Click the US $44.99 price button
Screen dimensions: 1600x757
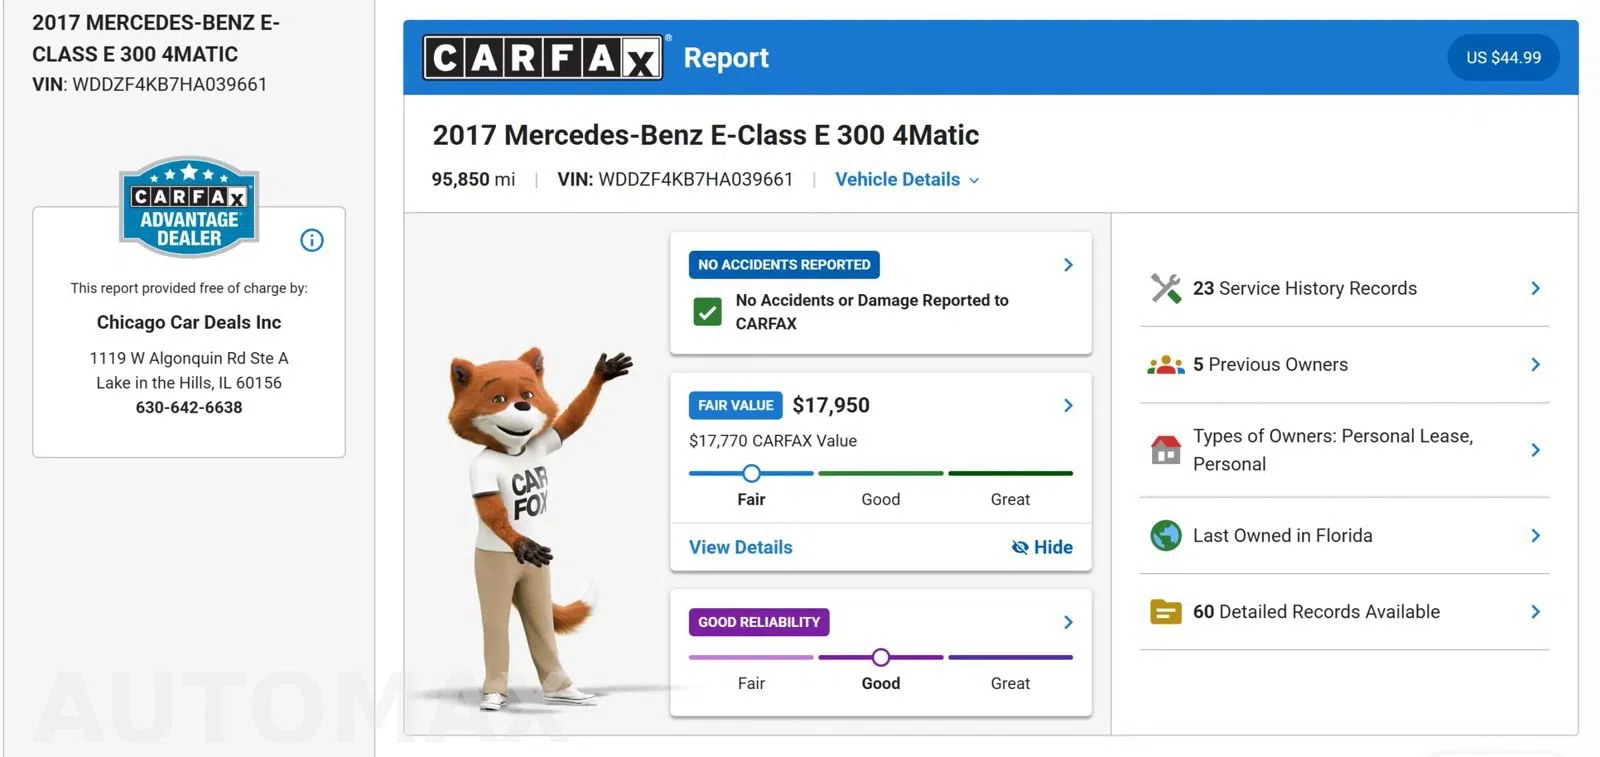pos(1504,58)
